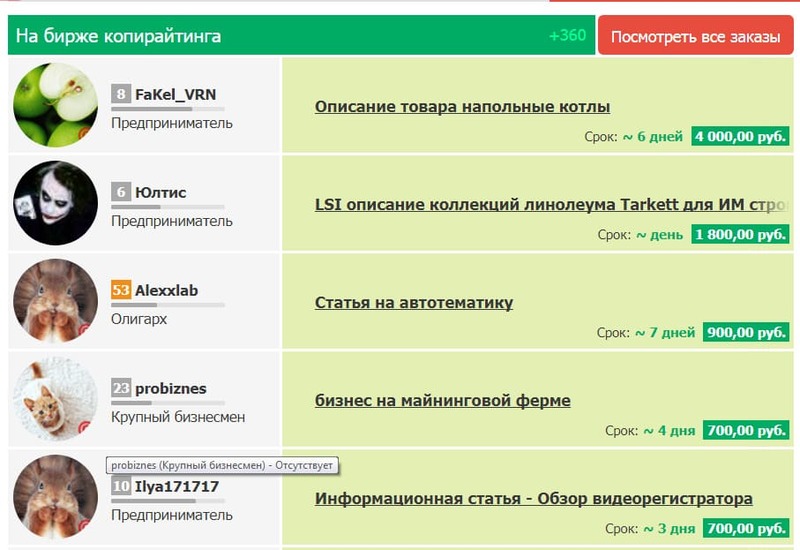Open "бизнес на майнинговой ферме" order
The width and height of the screenshot is (800, 550).
tap(442, 401)
